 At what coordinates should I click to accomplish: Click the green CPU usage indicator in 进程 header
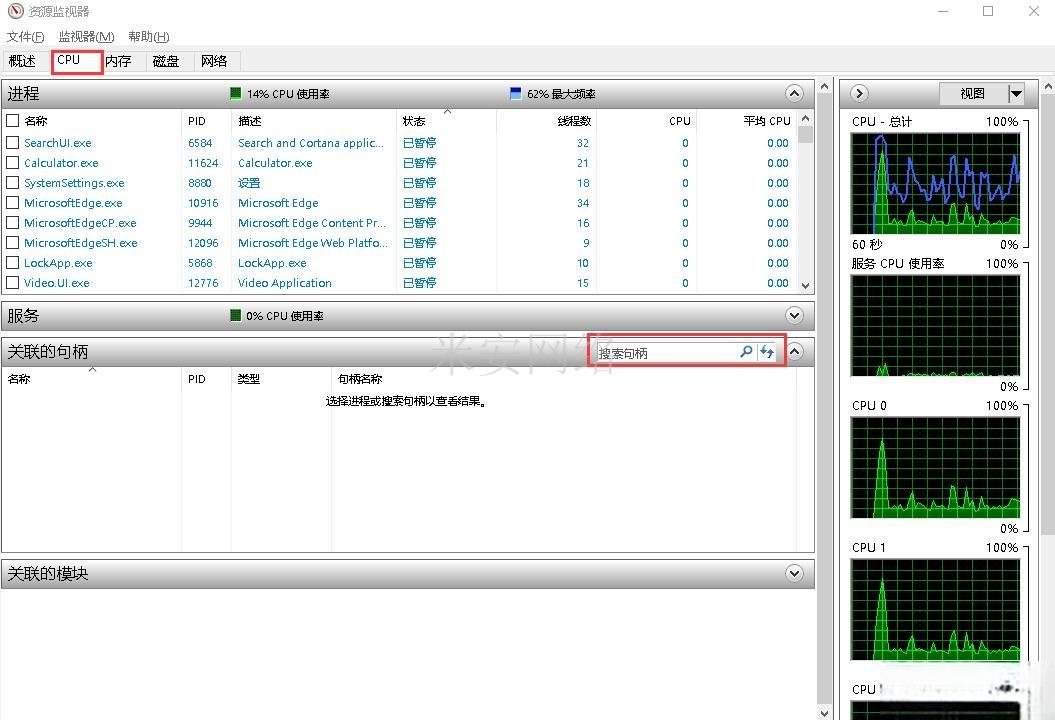pyautogui.click(x=235, y=93)
